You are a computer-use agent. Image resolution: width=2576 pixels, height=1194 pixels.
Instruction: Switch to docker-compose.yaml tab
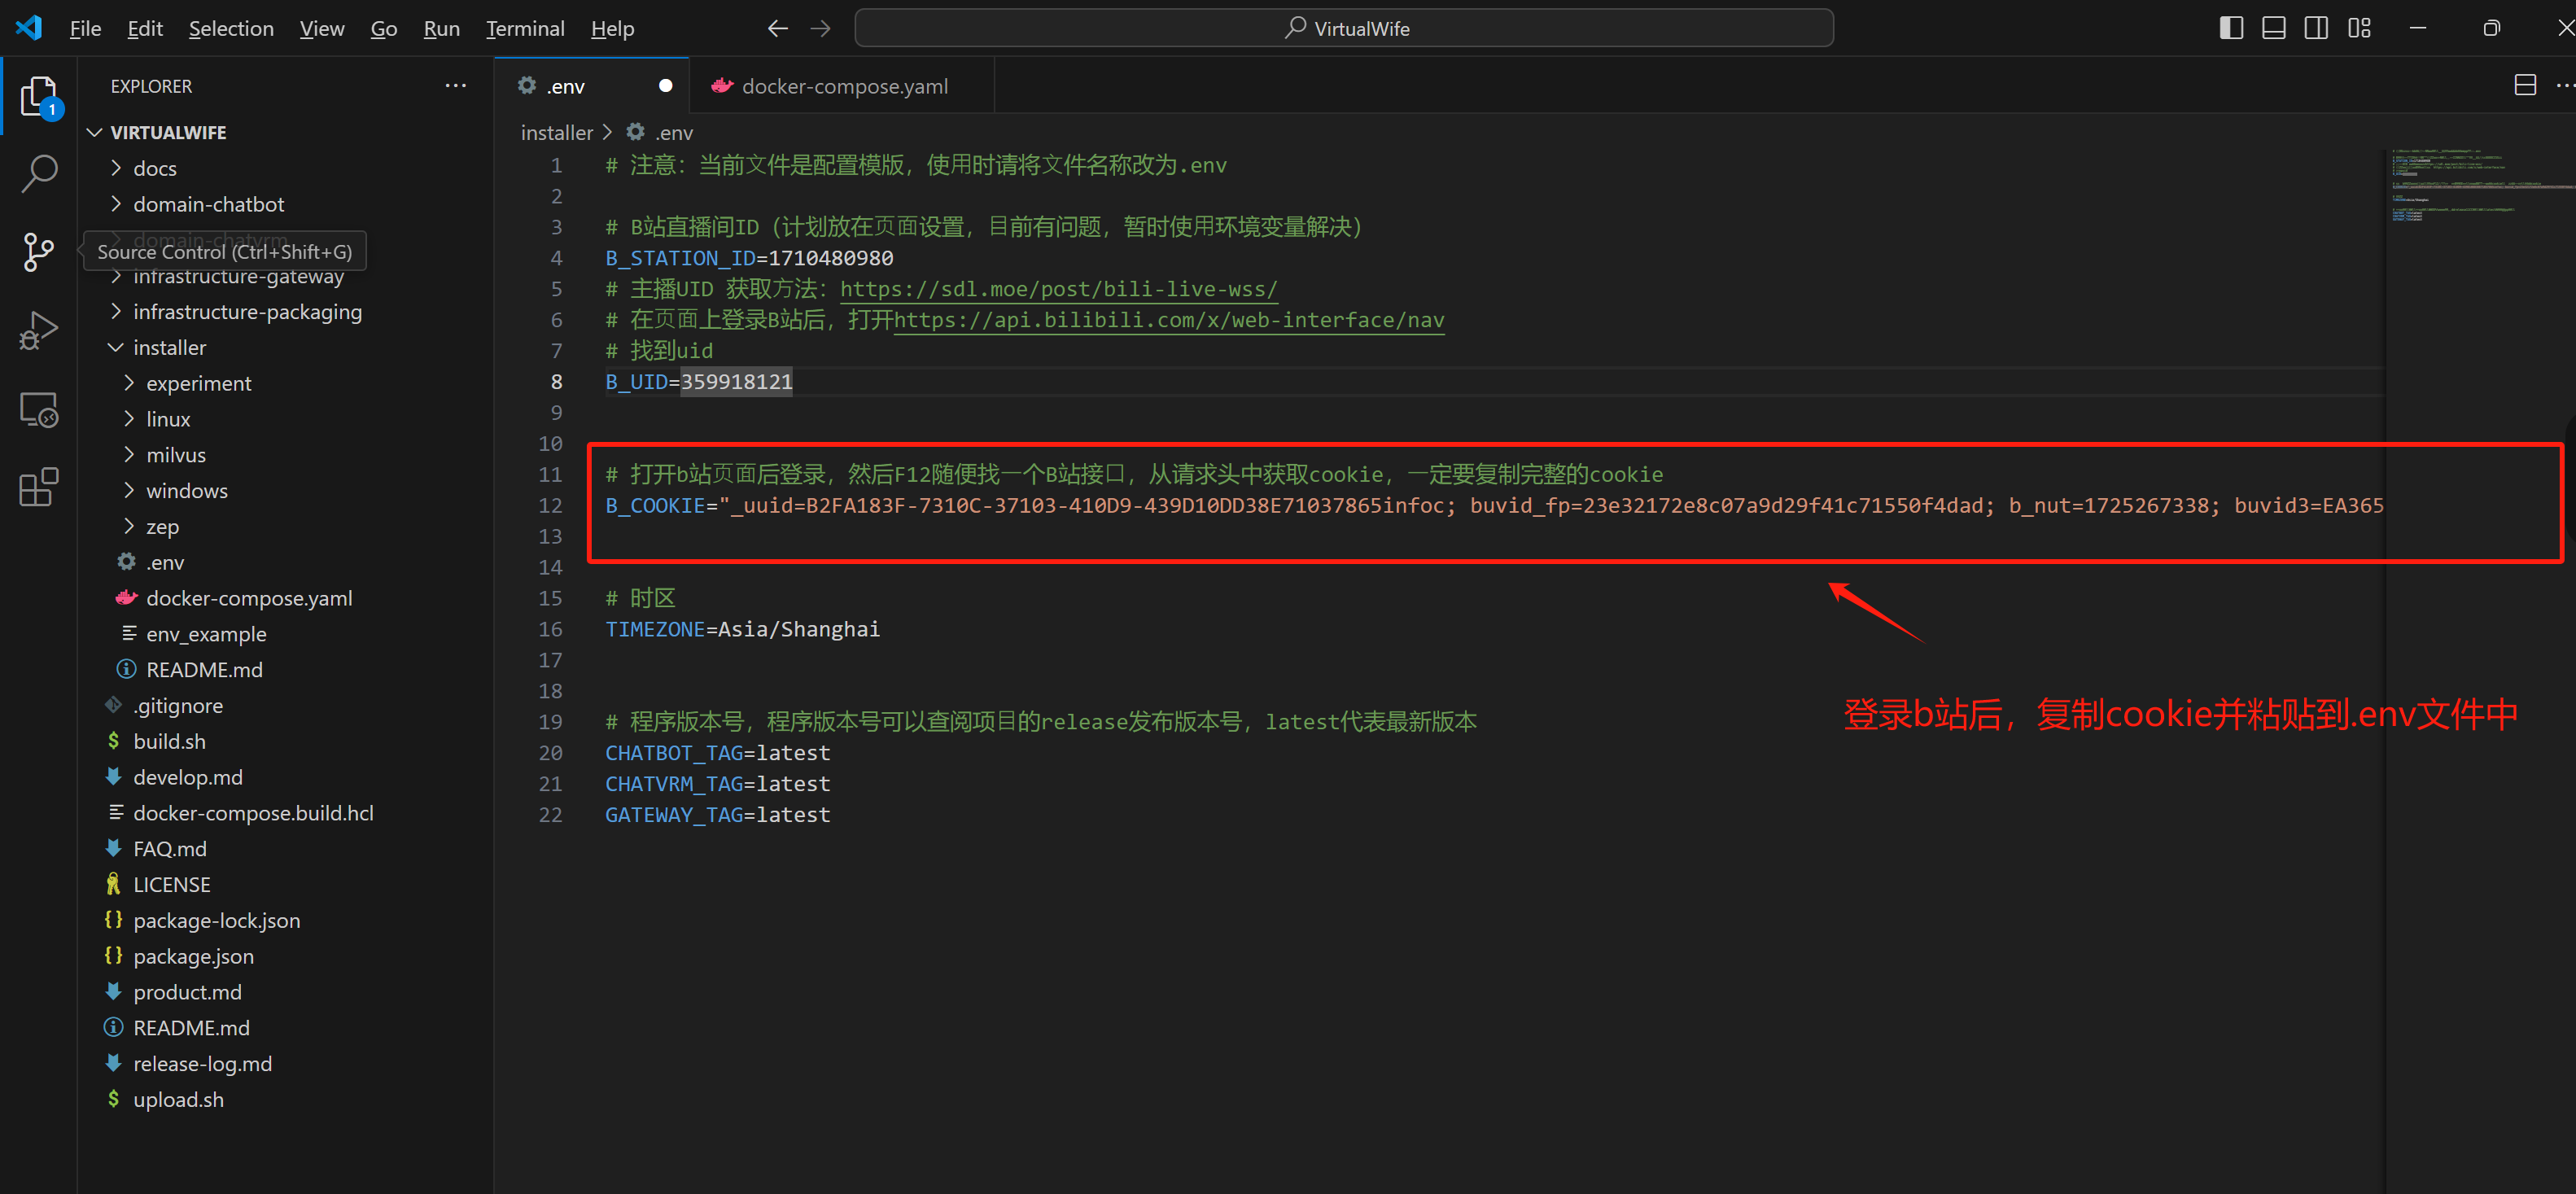[843, 86]
